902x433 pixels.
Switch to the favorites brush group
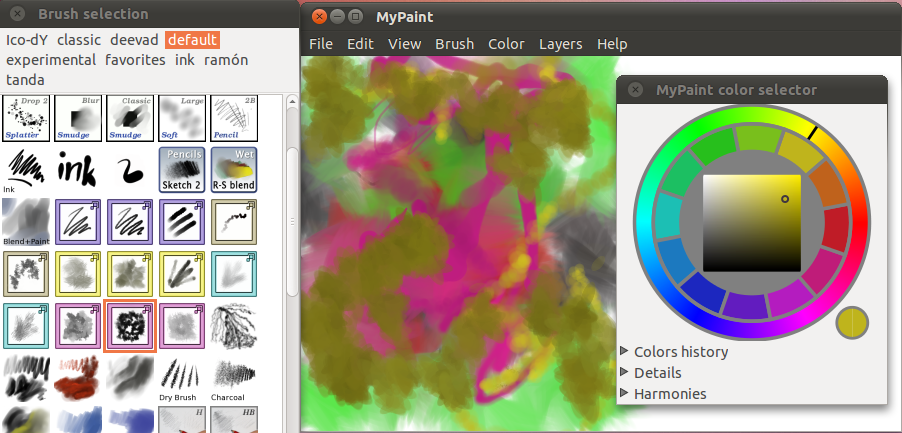135,60
